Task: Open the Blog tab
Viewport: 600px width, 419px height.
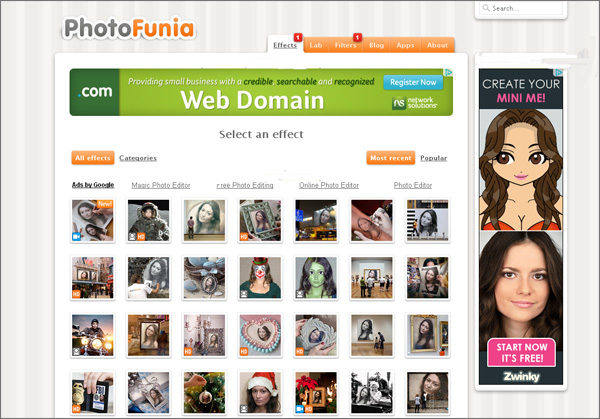Action: click(376, 45)
